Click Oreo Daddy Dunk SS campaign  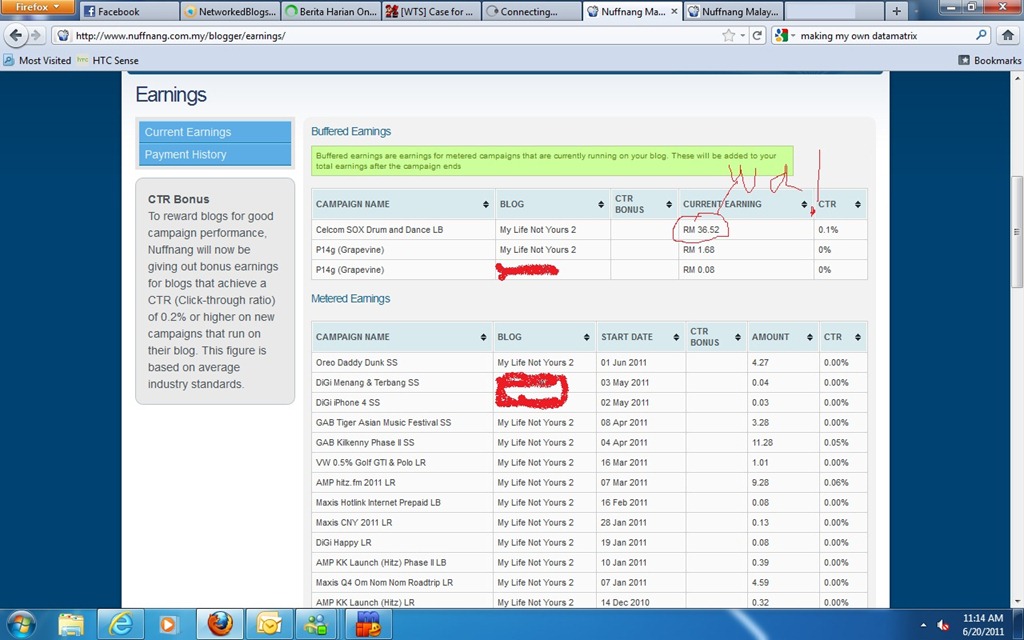pos(357,362)
